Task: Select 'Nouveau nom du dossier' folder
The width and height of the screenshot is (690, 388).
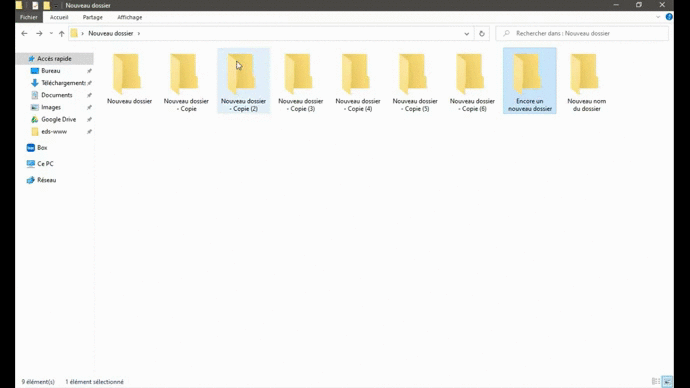Action: [587, 81]
